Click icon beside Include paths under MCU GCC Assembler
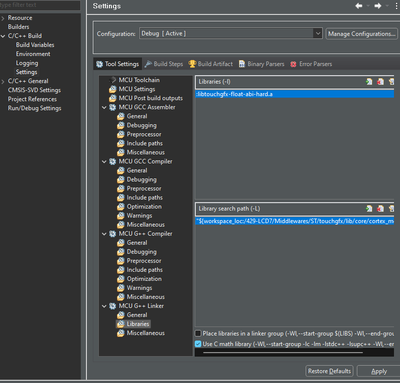 (x=121, y=143)
